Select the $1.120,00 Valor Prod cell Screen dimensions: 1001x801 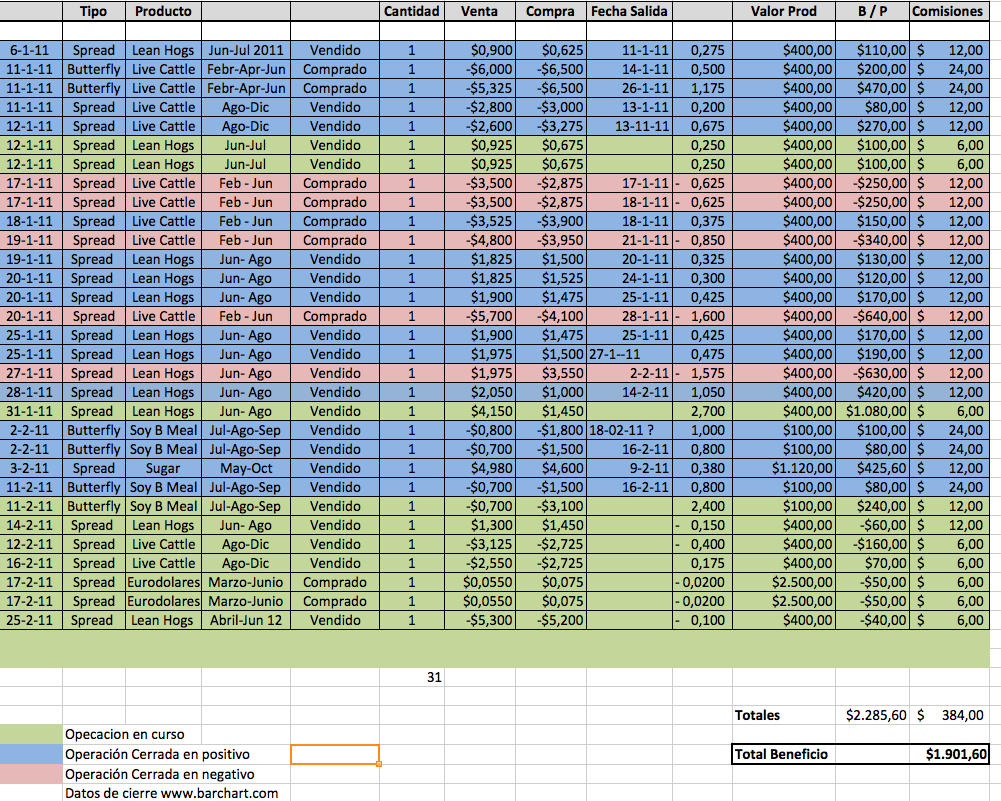(x=783, y=468)
